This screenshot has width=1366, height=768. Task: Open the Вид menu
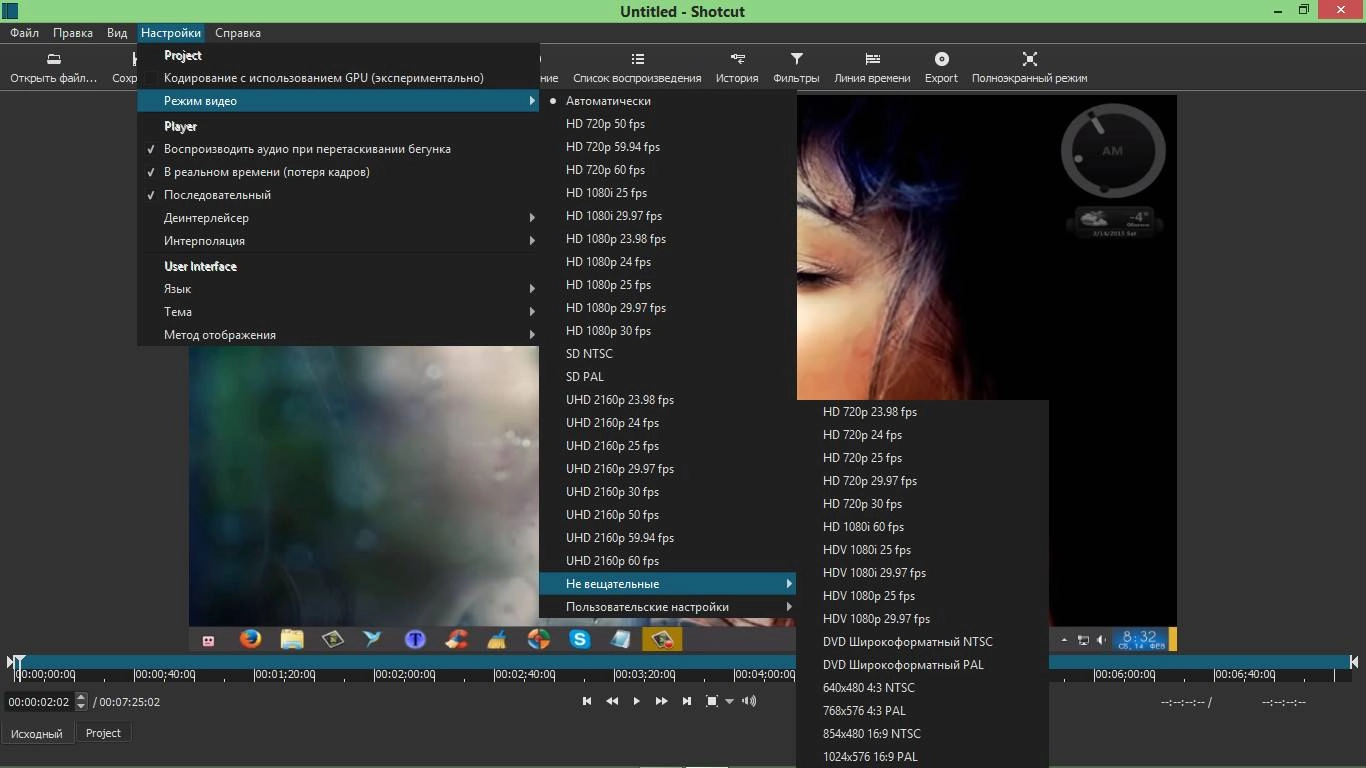[117, 33]
